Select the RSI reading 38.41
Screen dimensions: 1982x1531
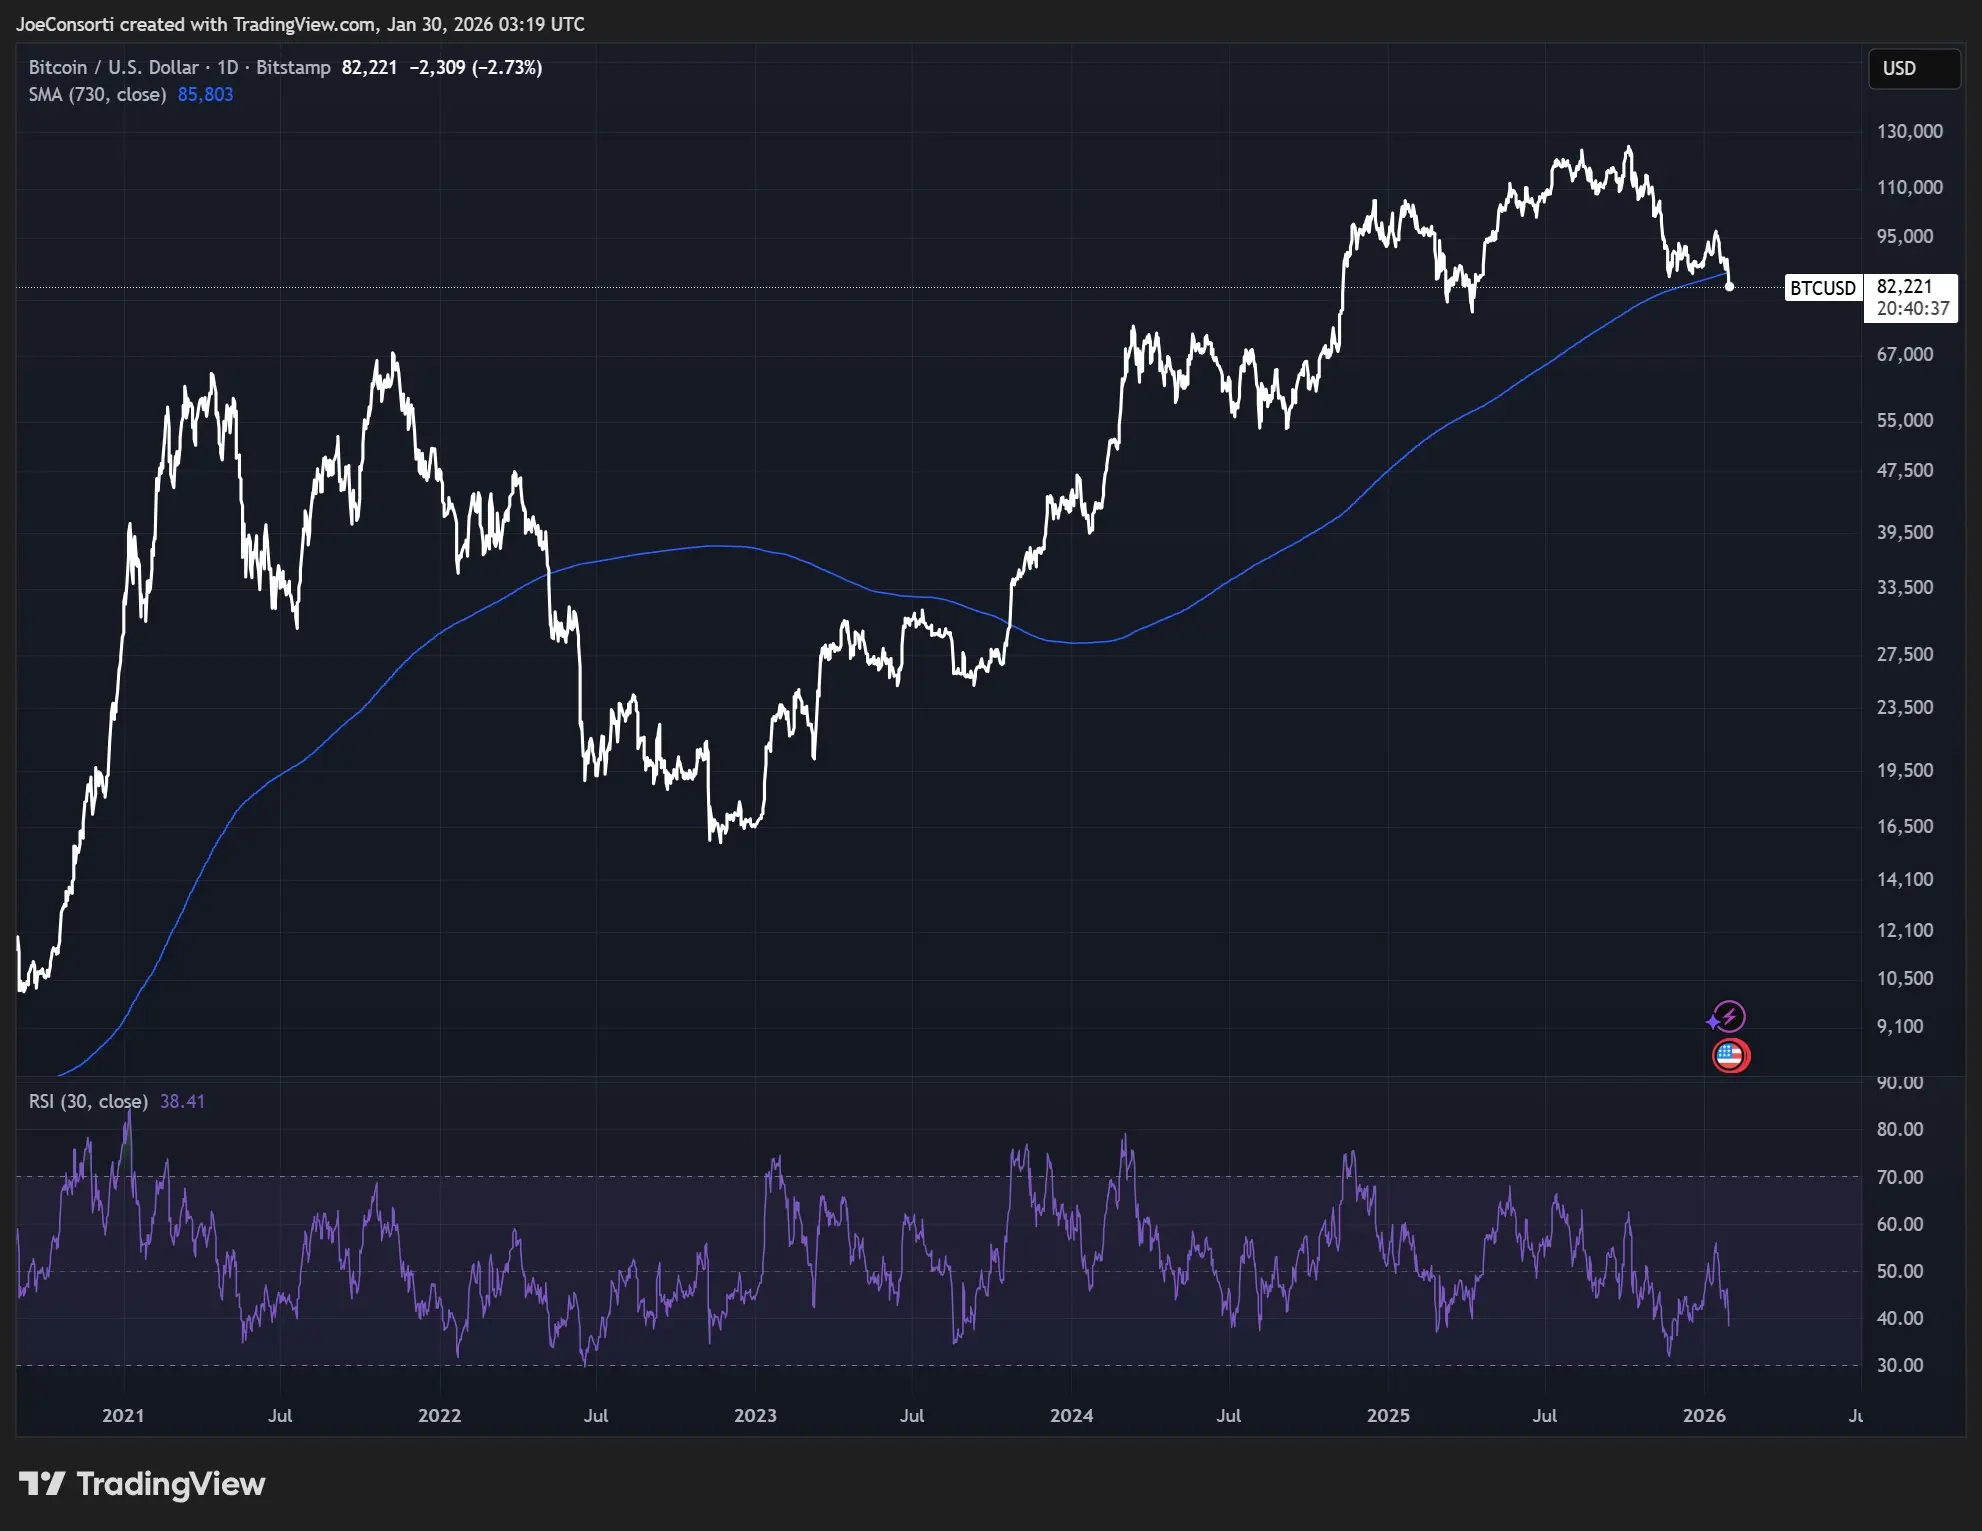pyautogui.click(x=183, y=1101)
